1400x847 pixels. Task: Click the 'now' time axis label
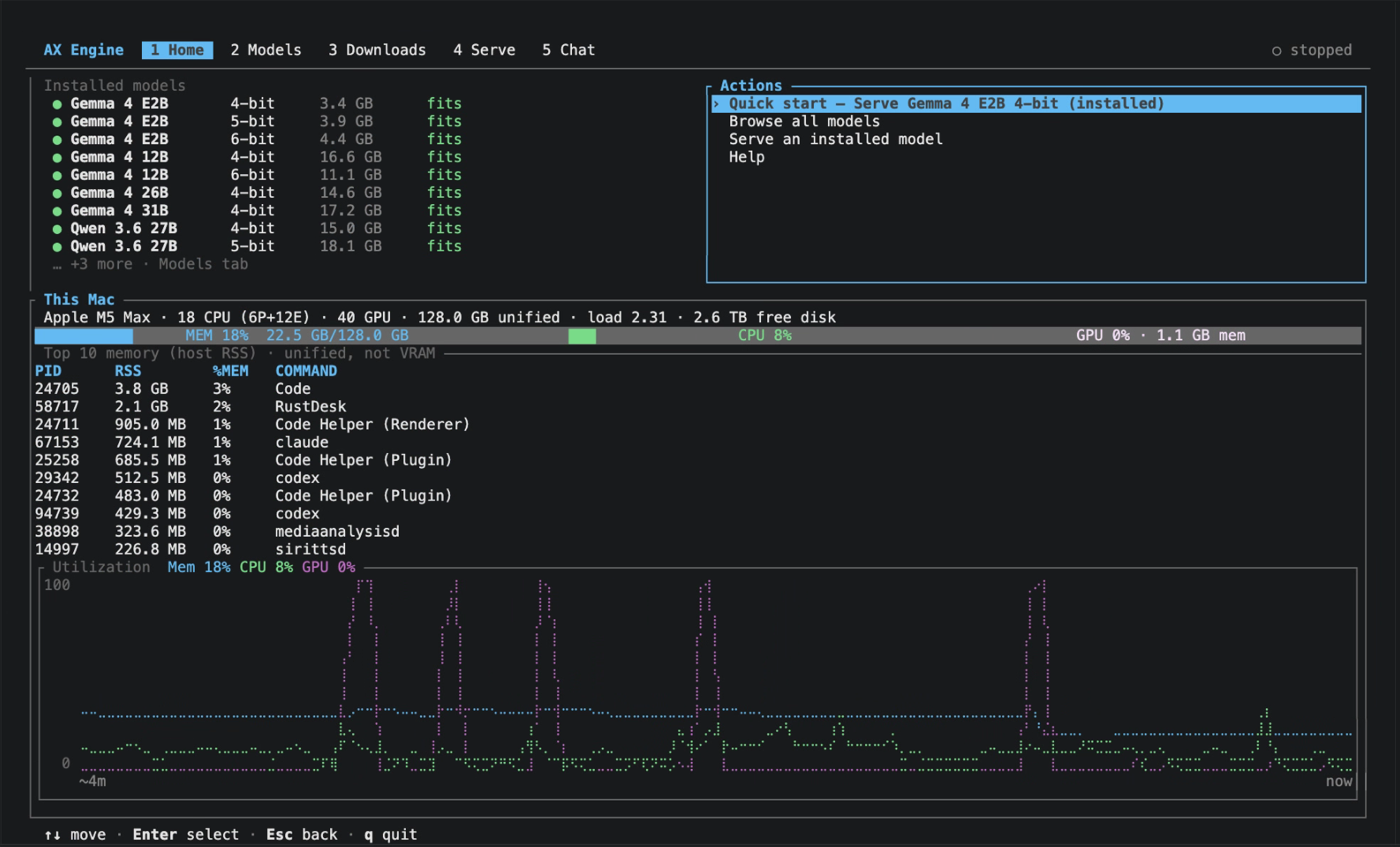(1340, 781)
